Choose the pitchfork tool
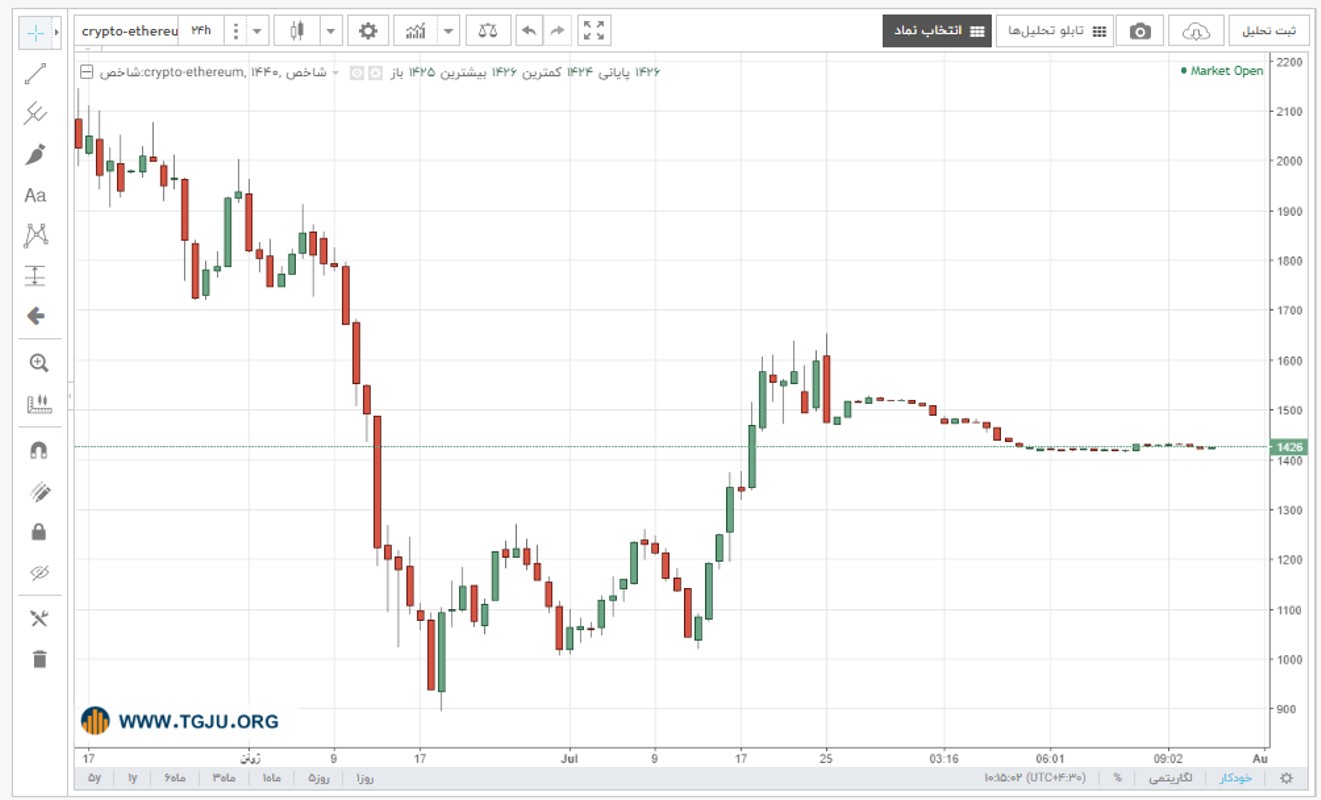Screen dimensions: 1321x800 click(x=36, y=114)
